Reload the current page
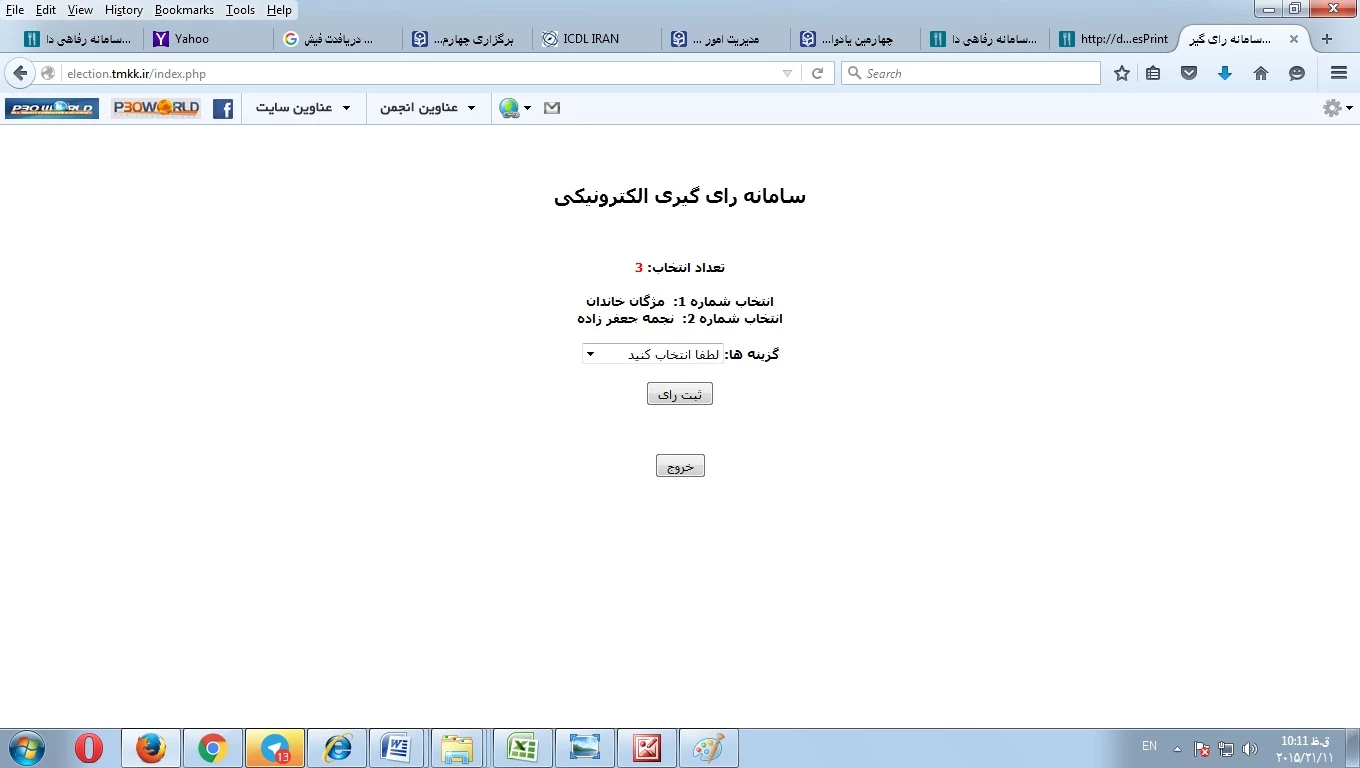The image size is (1360, 768). (817, 73)
